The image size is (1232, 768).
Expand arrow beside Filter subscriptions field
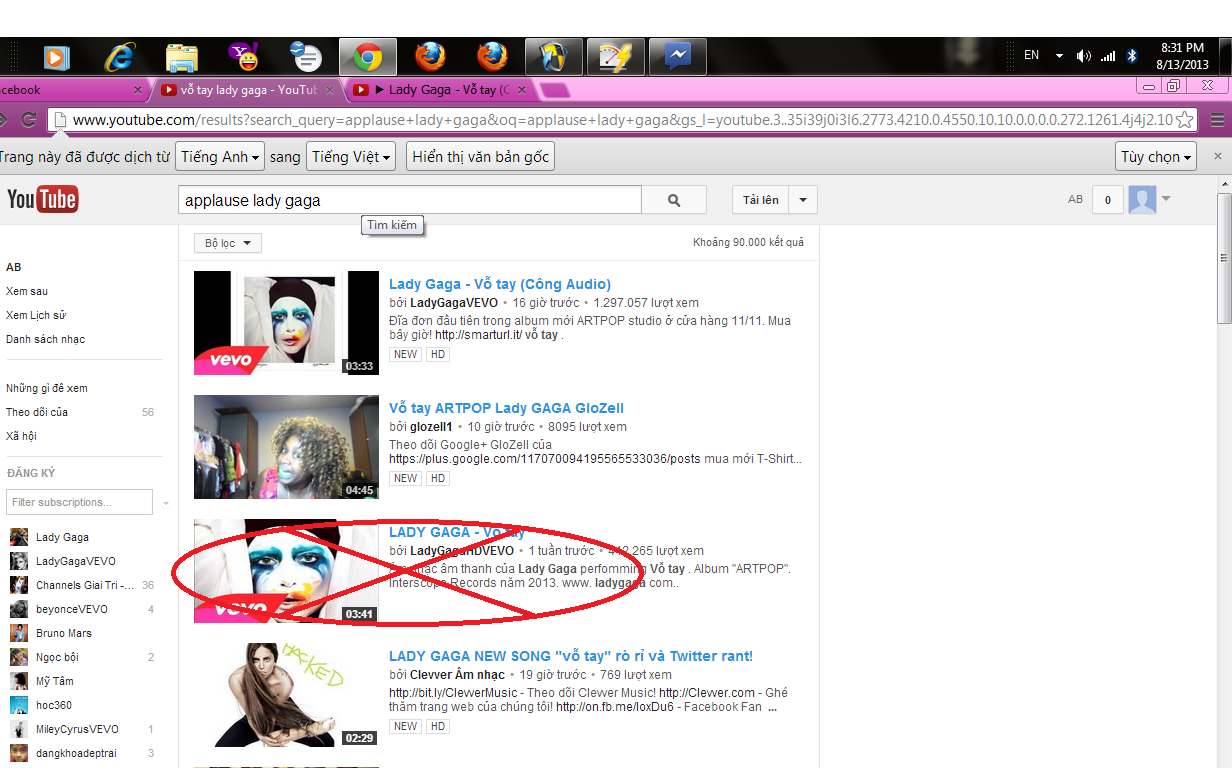click(x=166, y=503)
